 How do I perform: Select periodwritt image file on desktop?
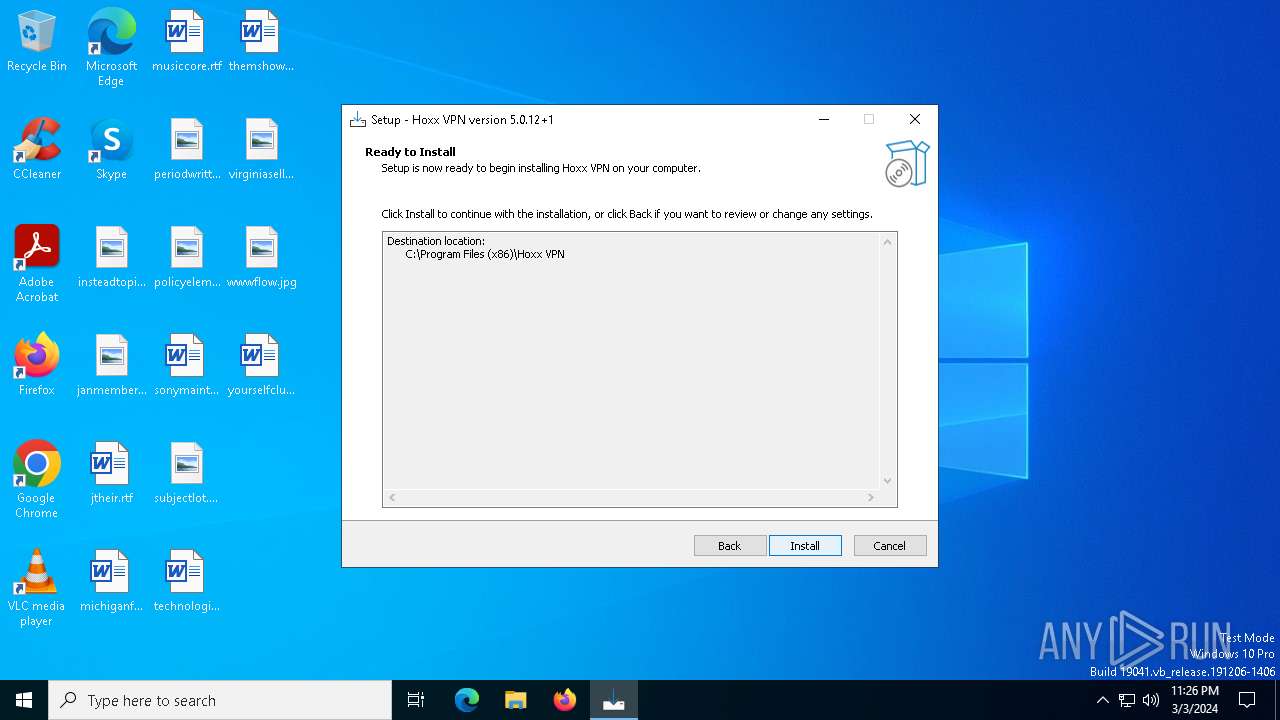point(186,150)
